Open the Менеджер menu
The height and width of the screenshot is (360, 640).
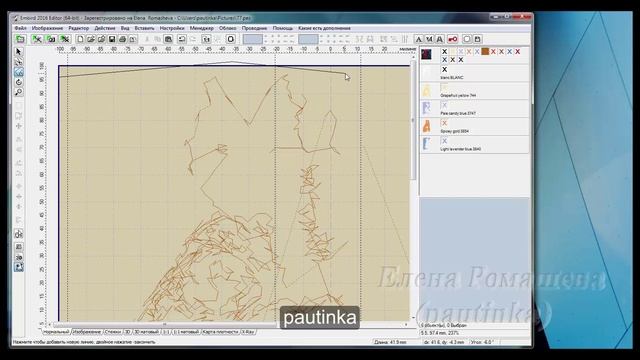(x=202, y=28)
